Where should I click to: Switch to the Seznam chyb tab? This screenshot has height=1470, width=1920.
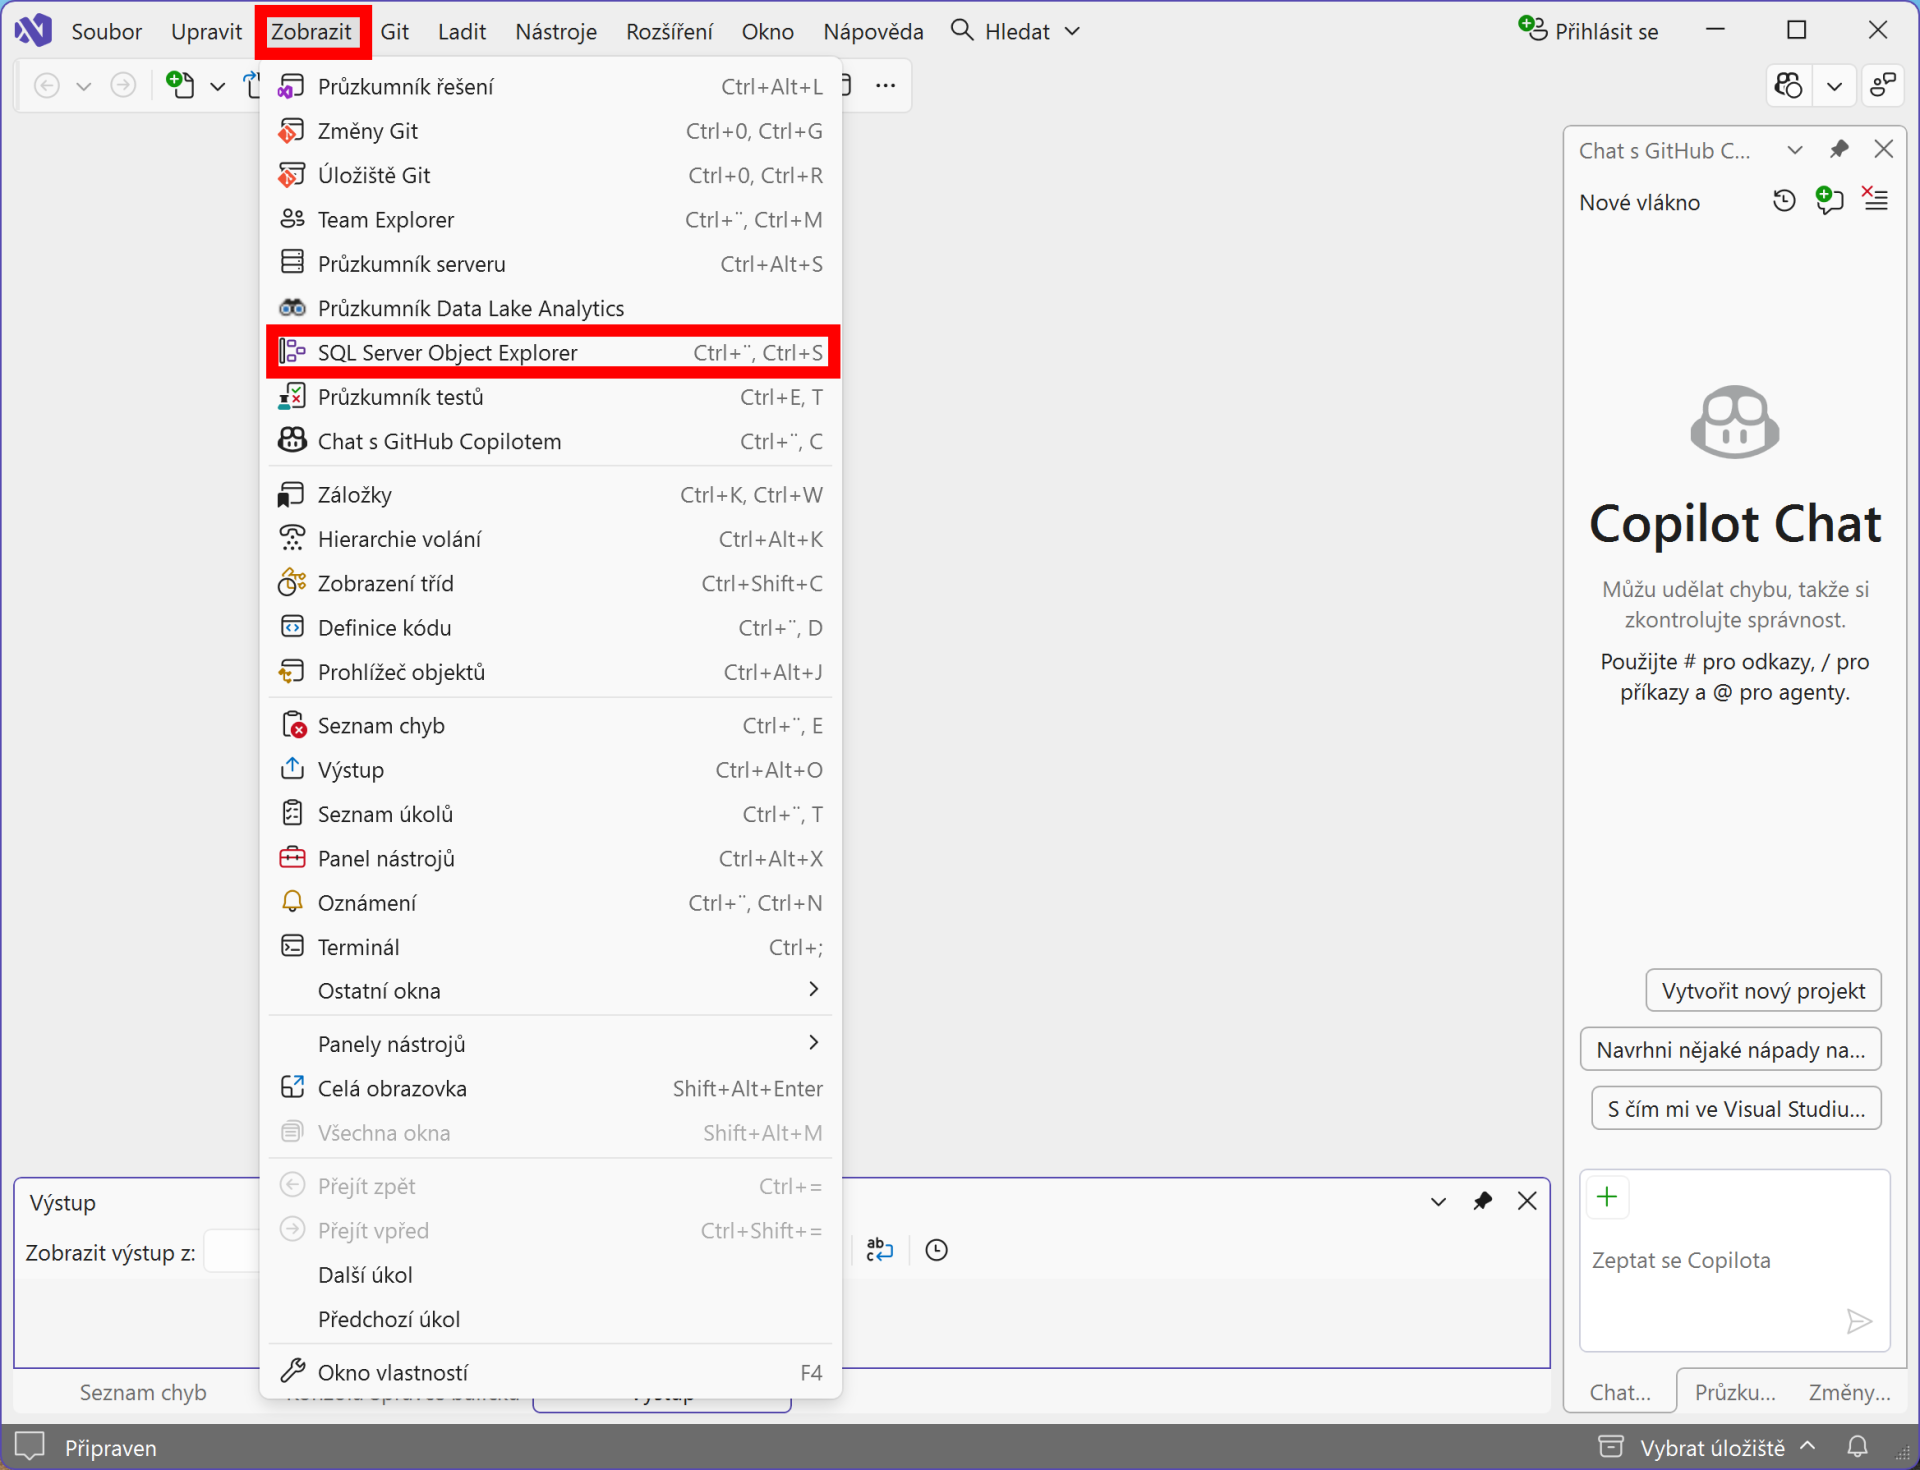[x=143, y=1392]
